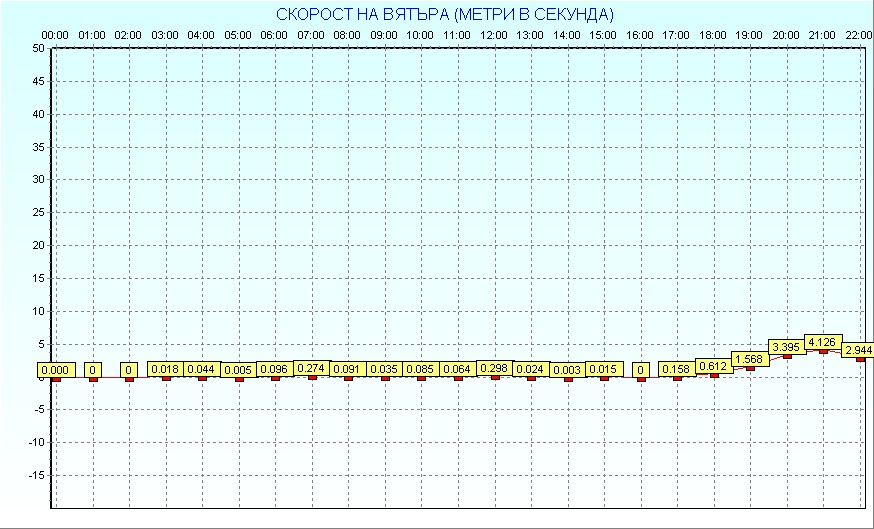The image size is (874, 529).
Task: Select the 4.126 peak value label
Action: 823,341
